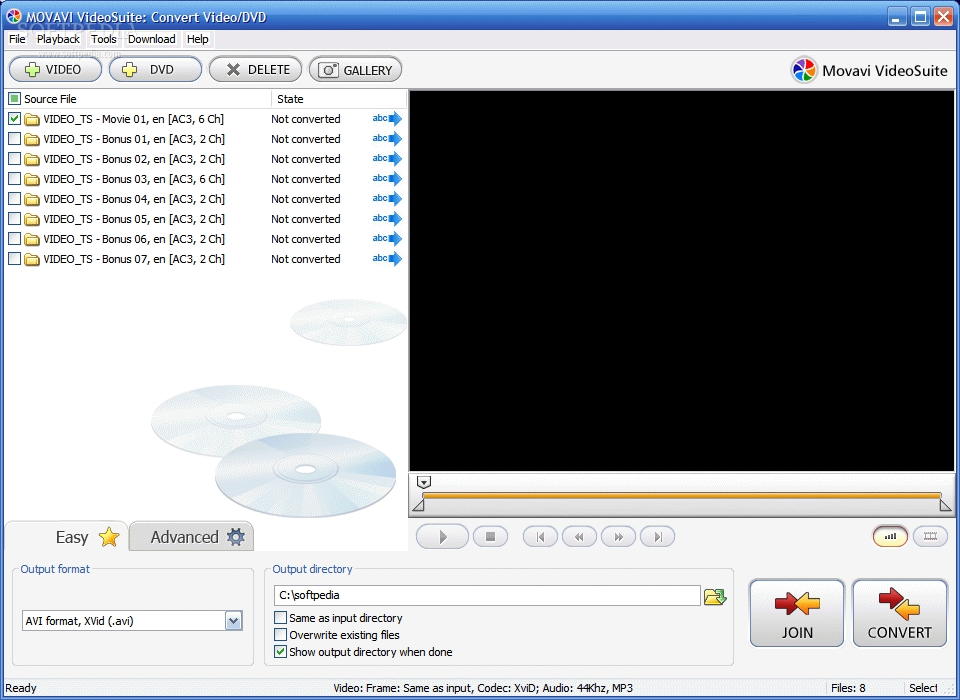Image resolution: width=960 pixels, height=700 pixels.
Task: Click the output directory text field
Action: point(487,595)
